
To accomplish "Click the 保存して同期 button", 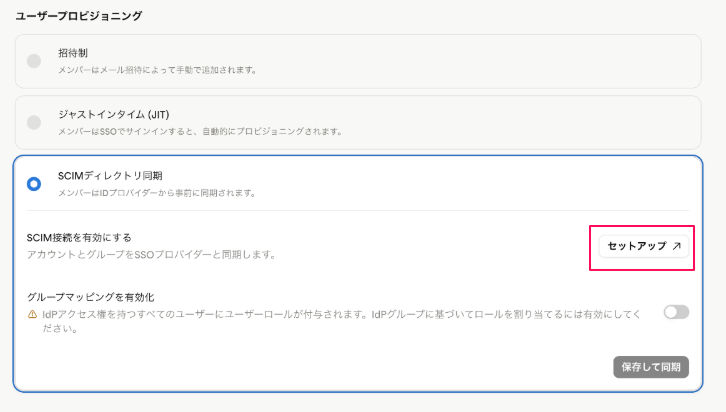I will (651, 367).
